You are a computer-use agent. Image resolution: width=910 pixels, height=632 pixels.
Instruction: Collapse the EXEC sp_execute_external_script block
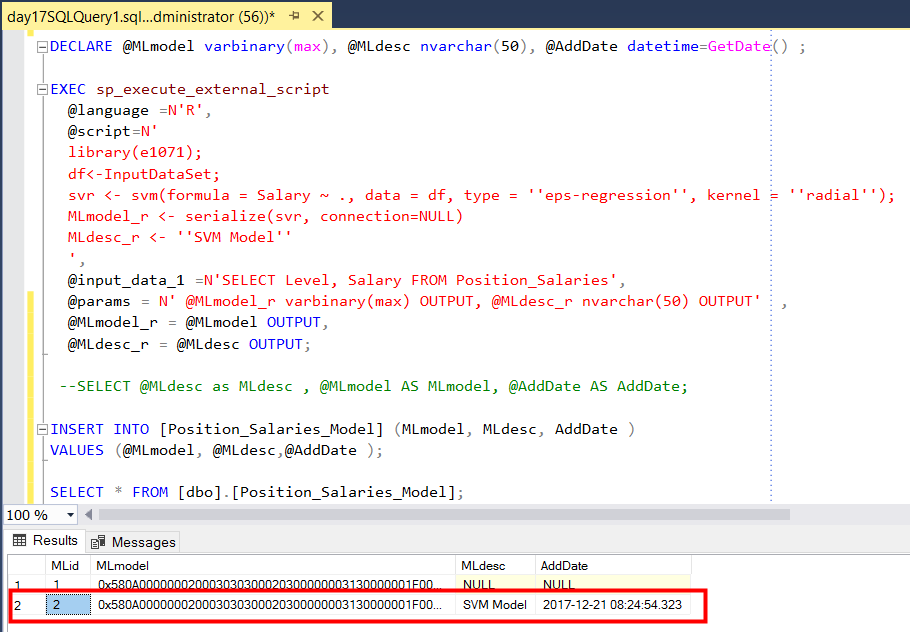(42, 89)
